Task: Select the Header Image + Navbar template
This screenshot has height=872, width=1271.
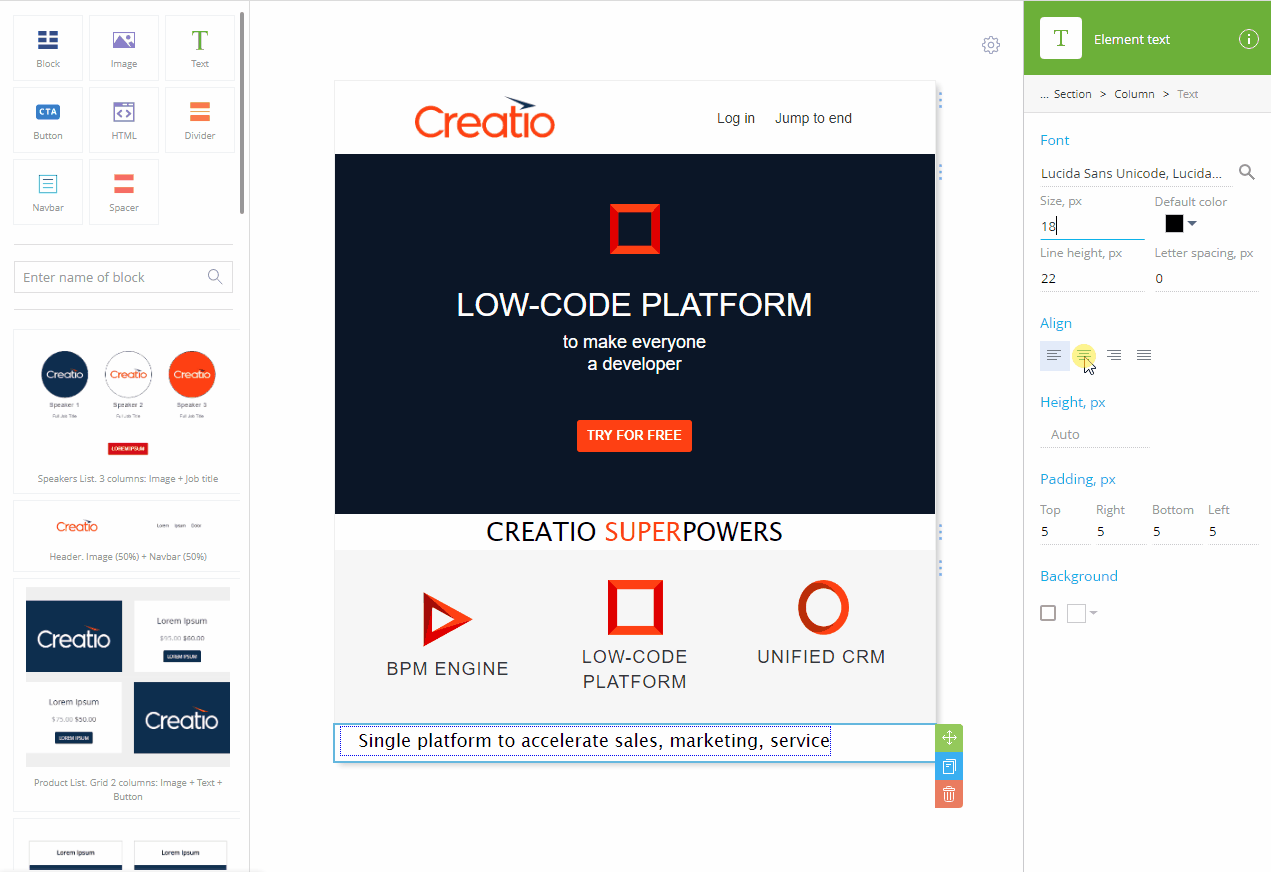Action: (127, 536)
